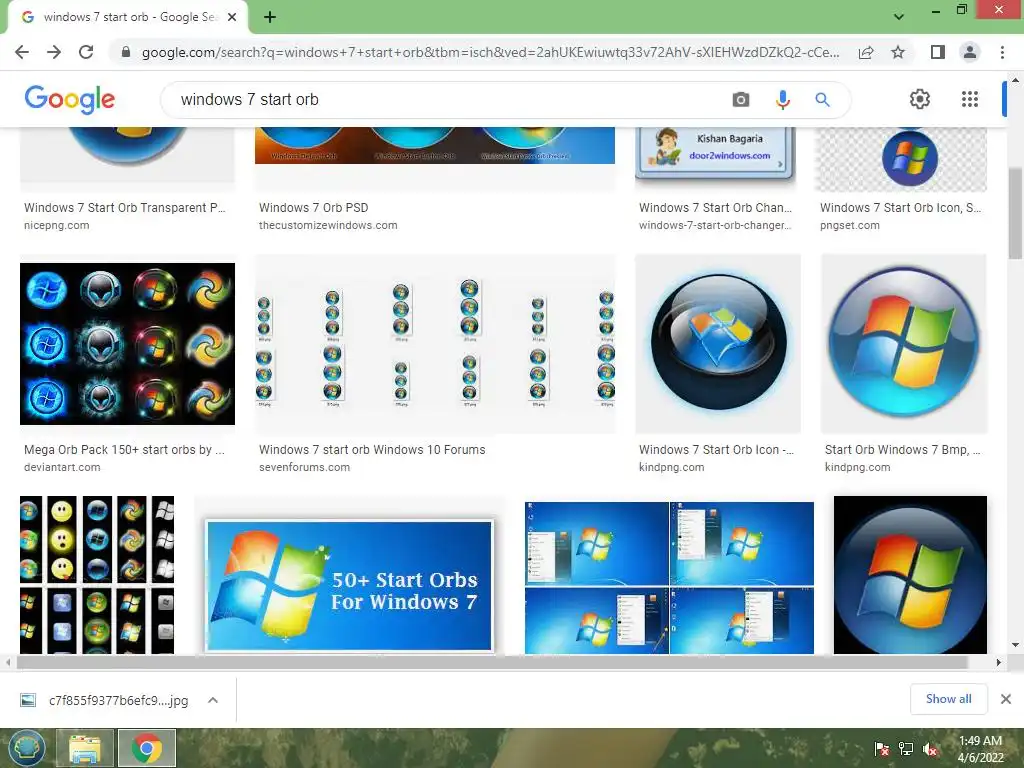
Task: Open the clock showing 1:49 AM
Action: (x=980, y=749)
